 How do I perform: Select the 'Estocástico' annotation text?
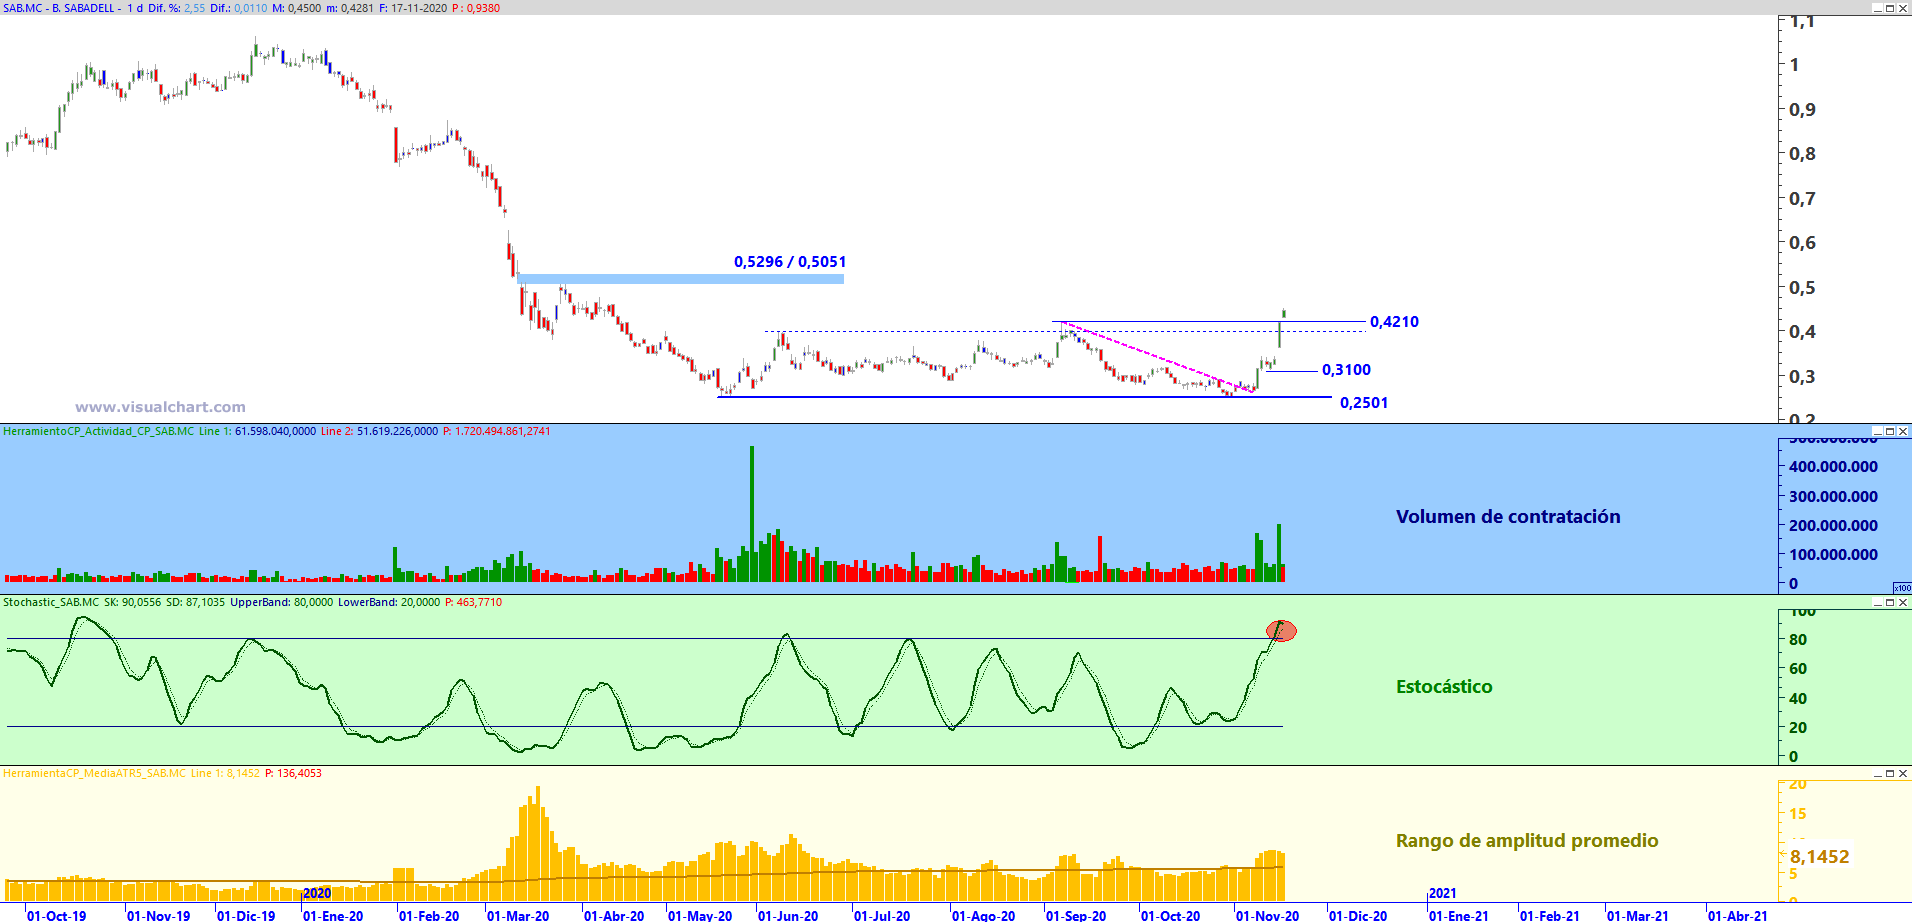(x=1444, y=687)
